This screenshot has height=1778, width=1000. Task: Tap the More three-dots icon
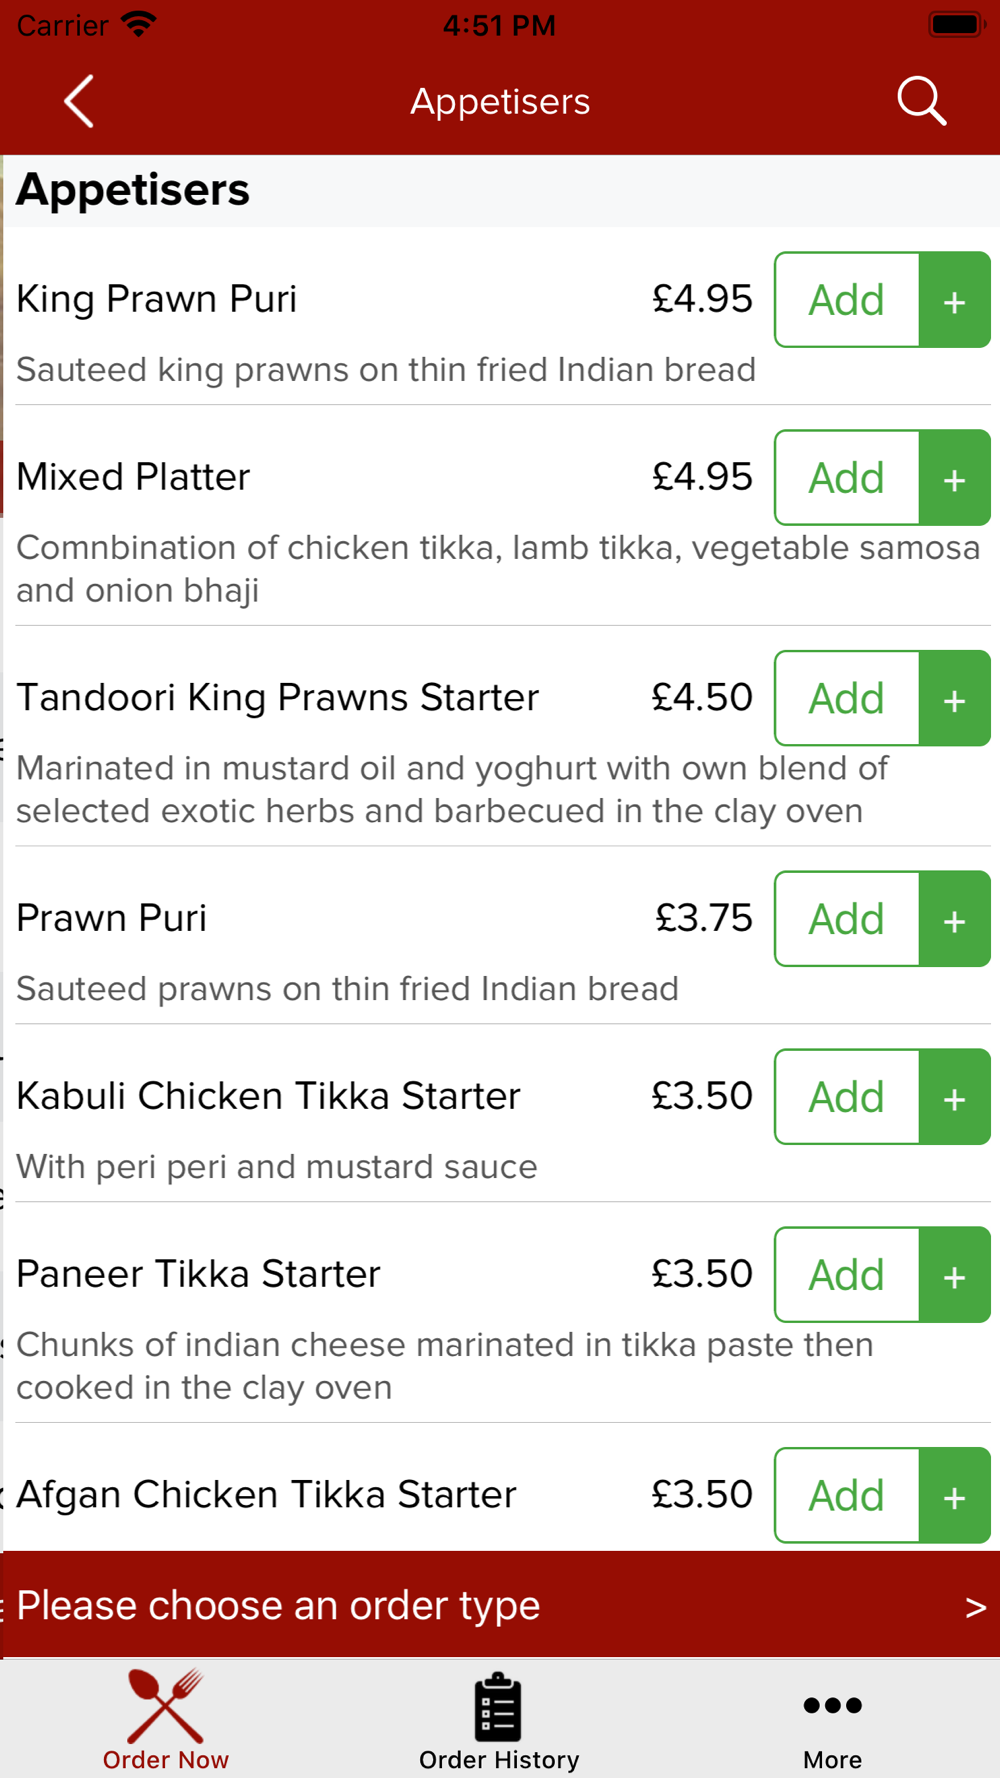[x=832, y=1705]
